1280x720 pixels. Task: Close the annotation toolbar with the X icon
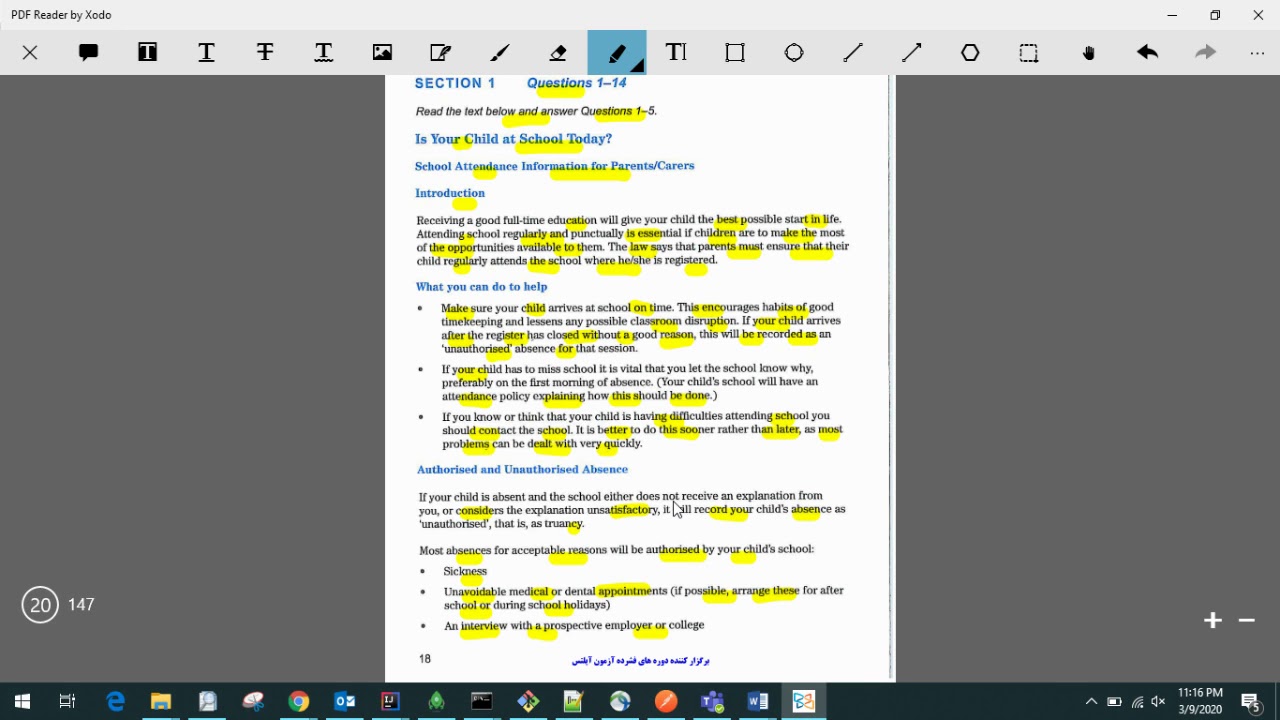(30, 53)
